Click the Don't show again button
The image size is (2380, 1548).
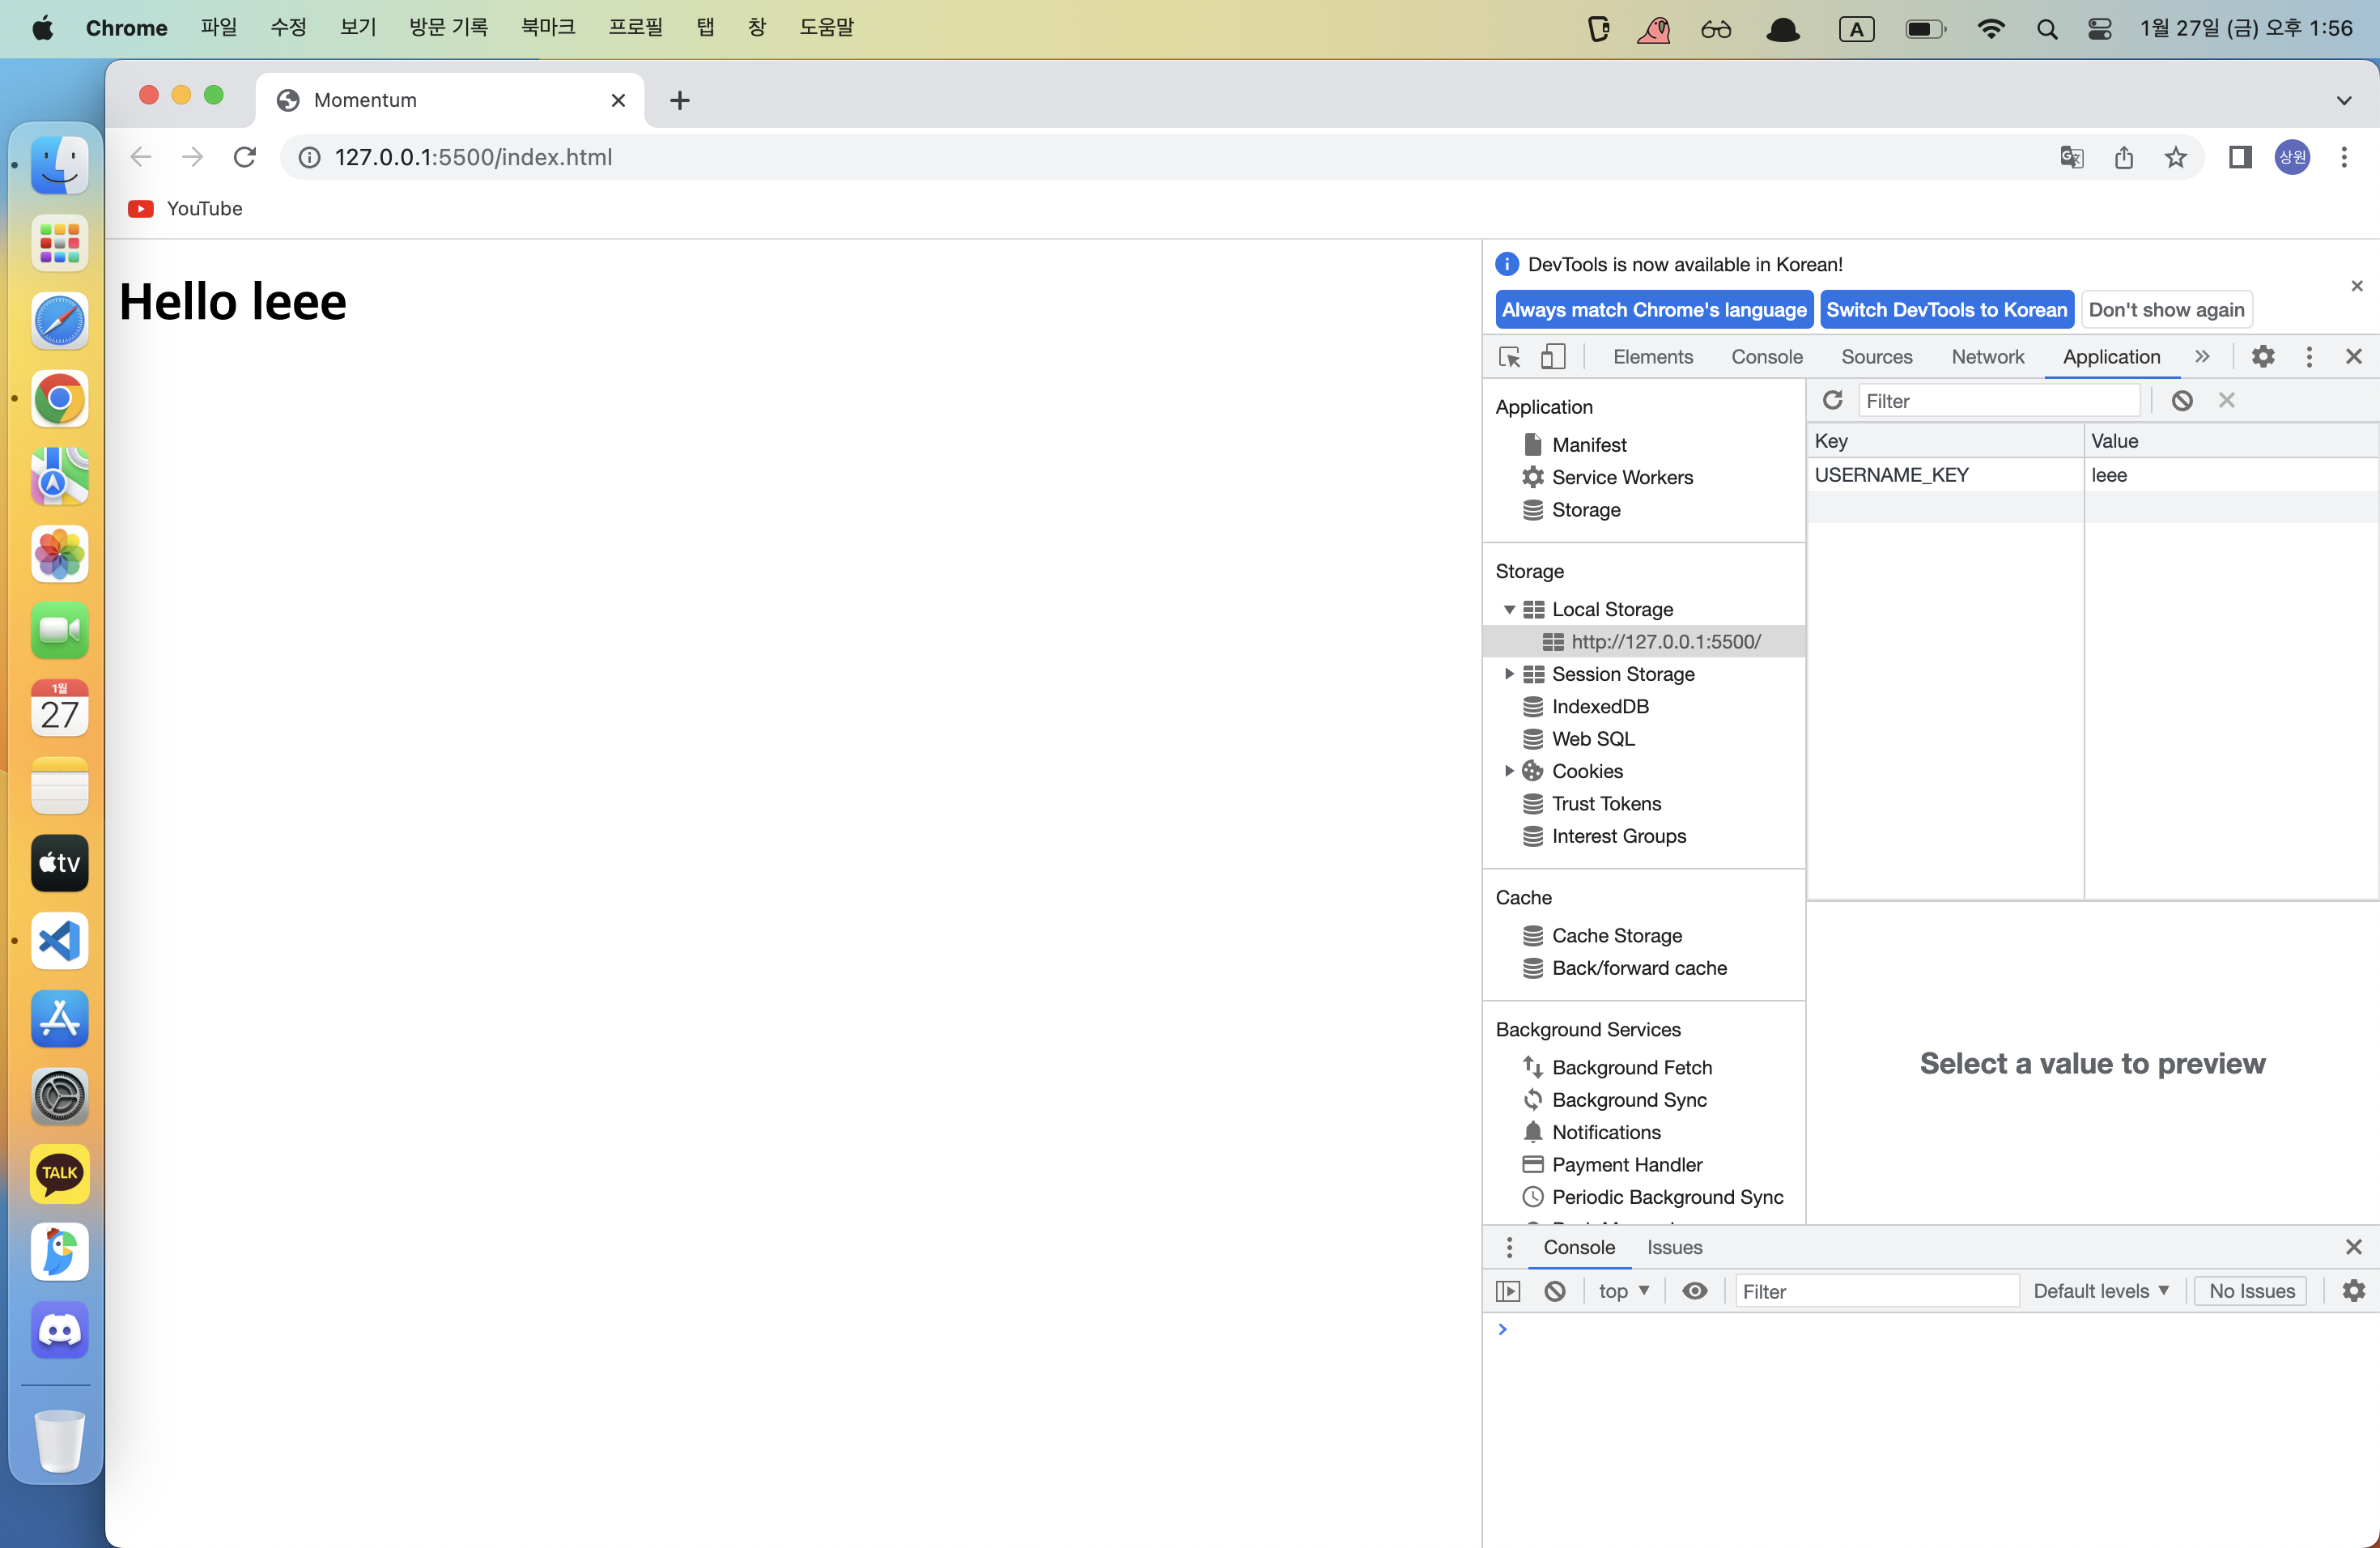(x=2166, y=310)
